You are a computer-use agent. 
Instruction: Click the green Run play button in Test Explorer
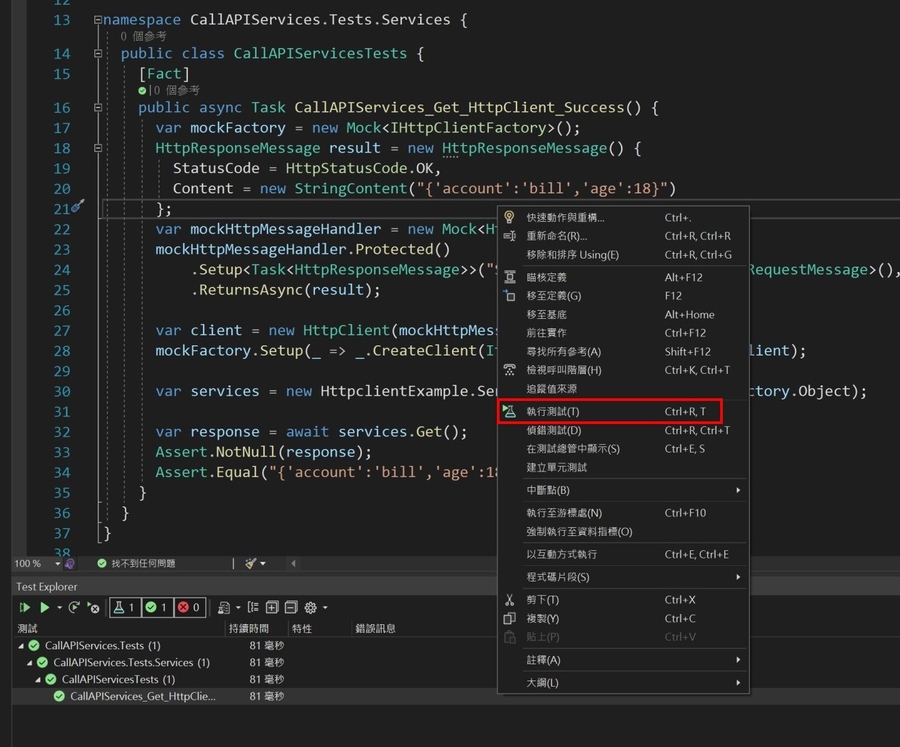pyautogui.click(x=44, y=607)
